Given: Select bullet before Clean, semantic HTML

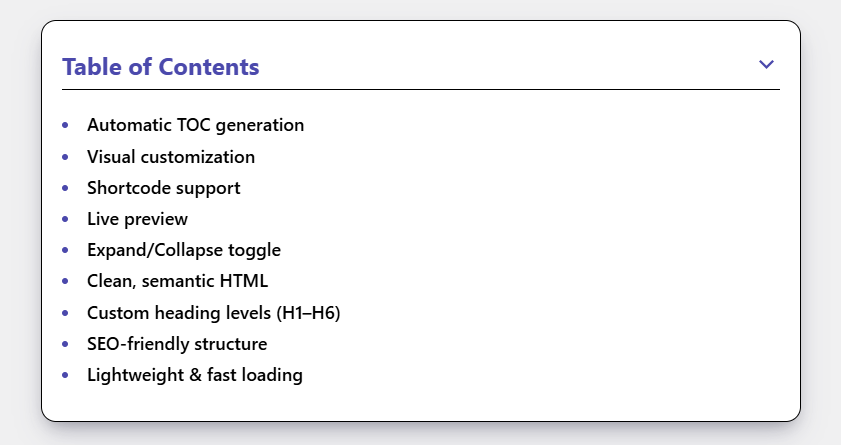Looking at the screenshot, I should coord(65,281).
